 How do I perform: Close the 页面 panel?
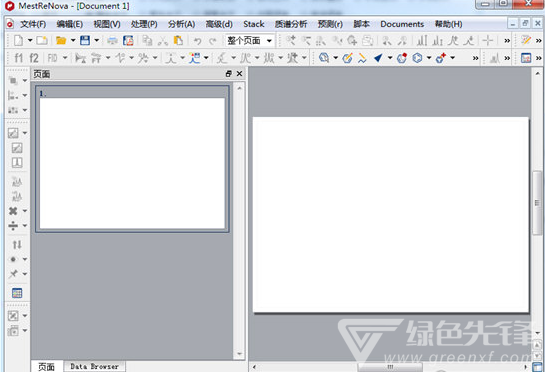[x=239, y=74]
